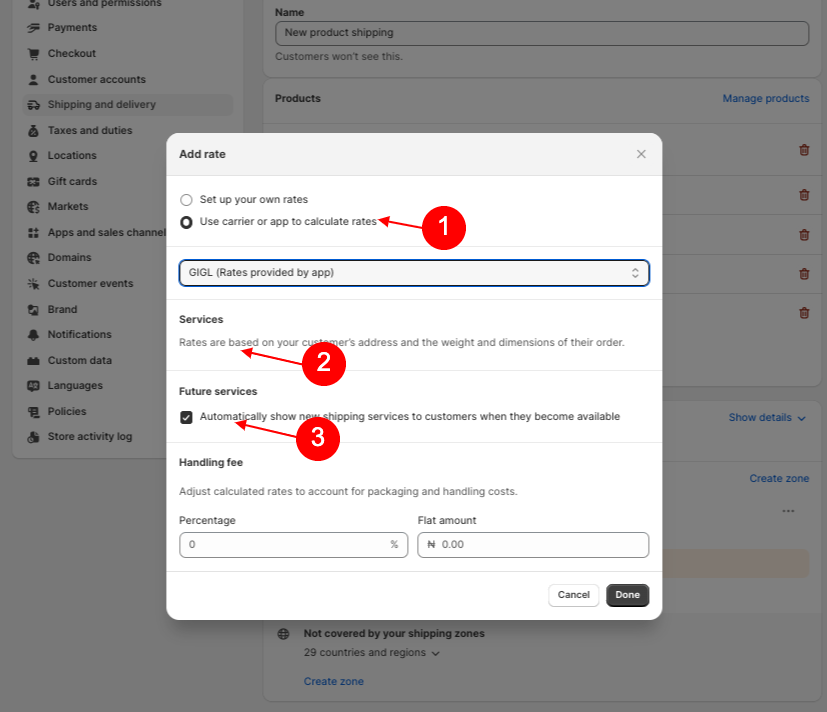This screenshot has width=827, height=712.
Task: Go to Customer accounts settings
Action: [x=96, y=79]
